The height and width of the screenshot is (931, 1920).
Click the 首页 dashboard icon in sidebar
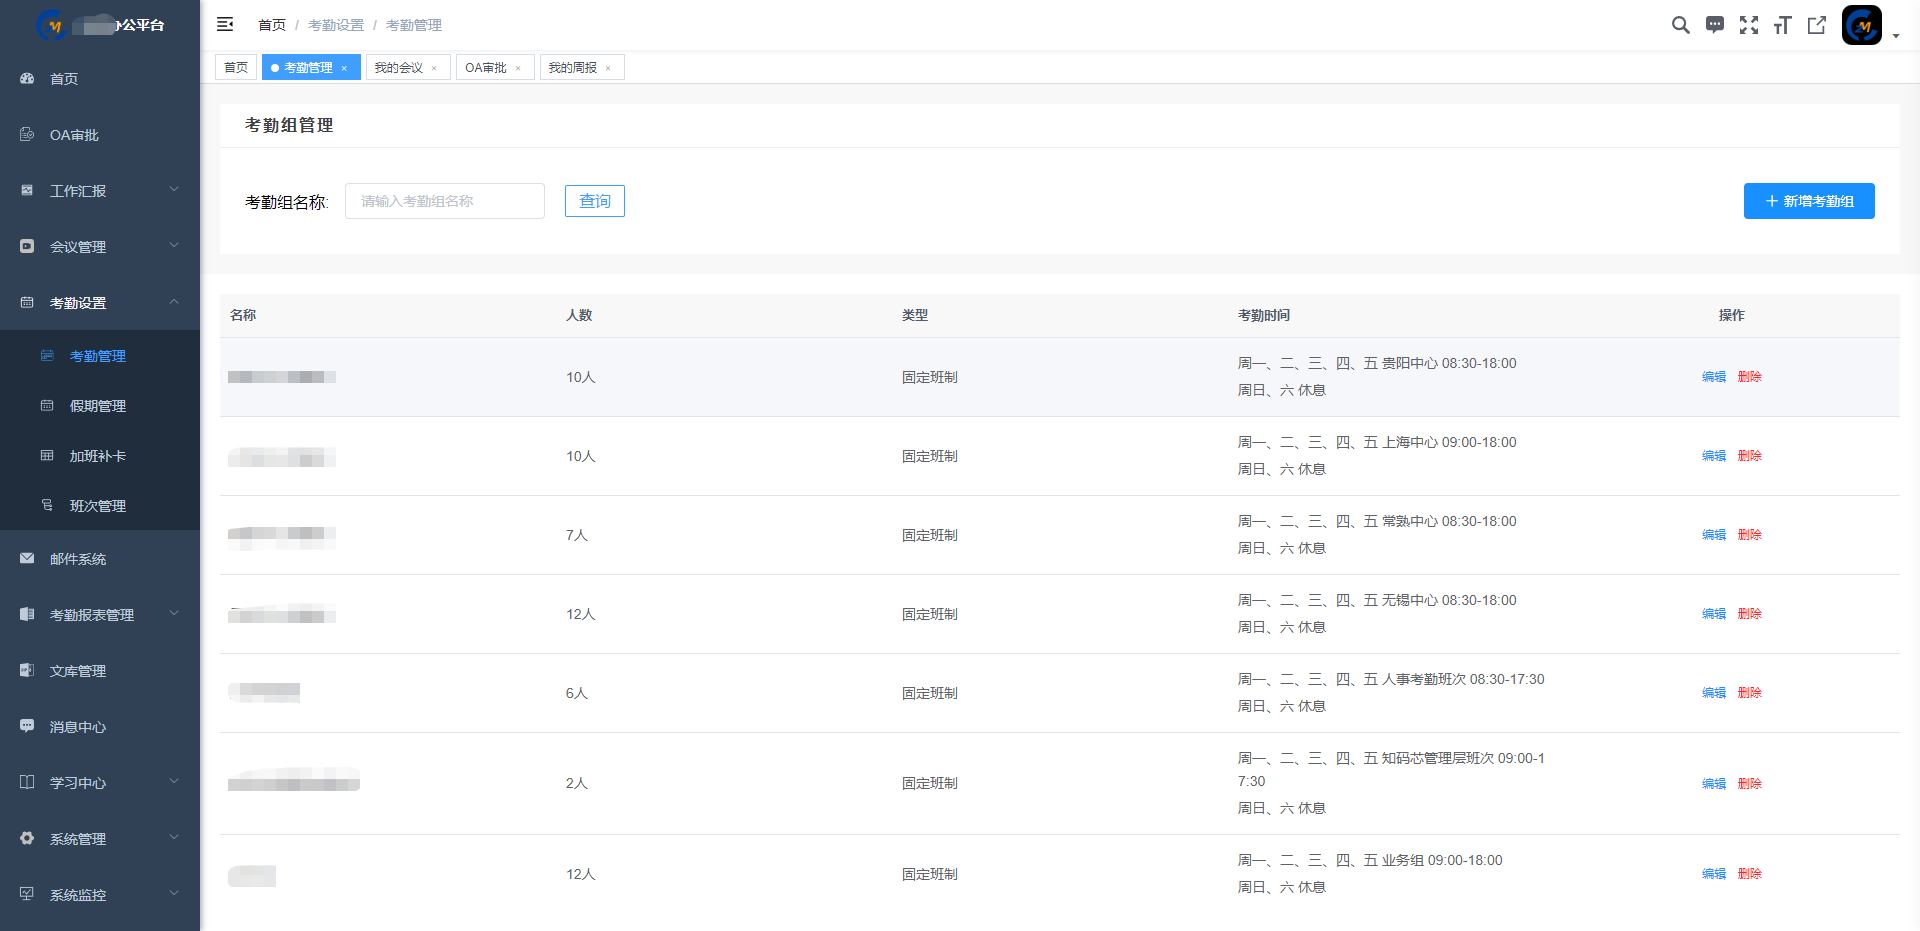click(27, 78)
